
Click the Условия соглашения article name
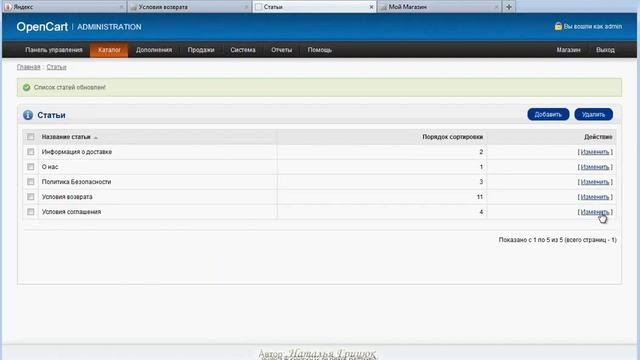pyautogui.click(x=71, y=212)
